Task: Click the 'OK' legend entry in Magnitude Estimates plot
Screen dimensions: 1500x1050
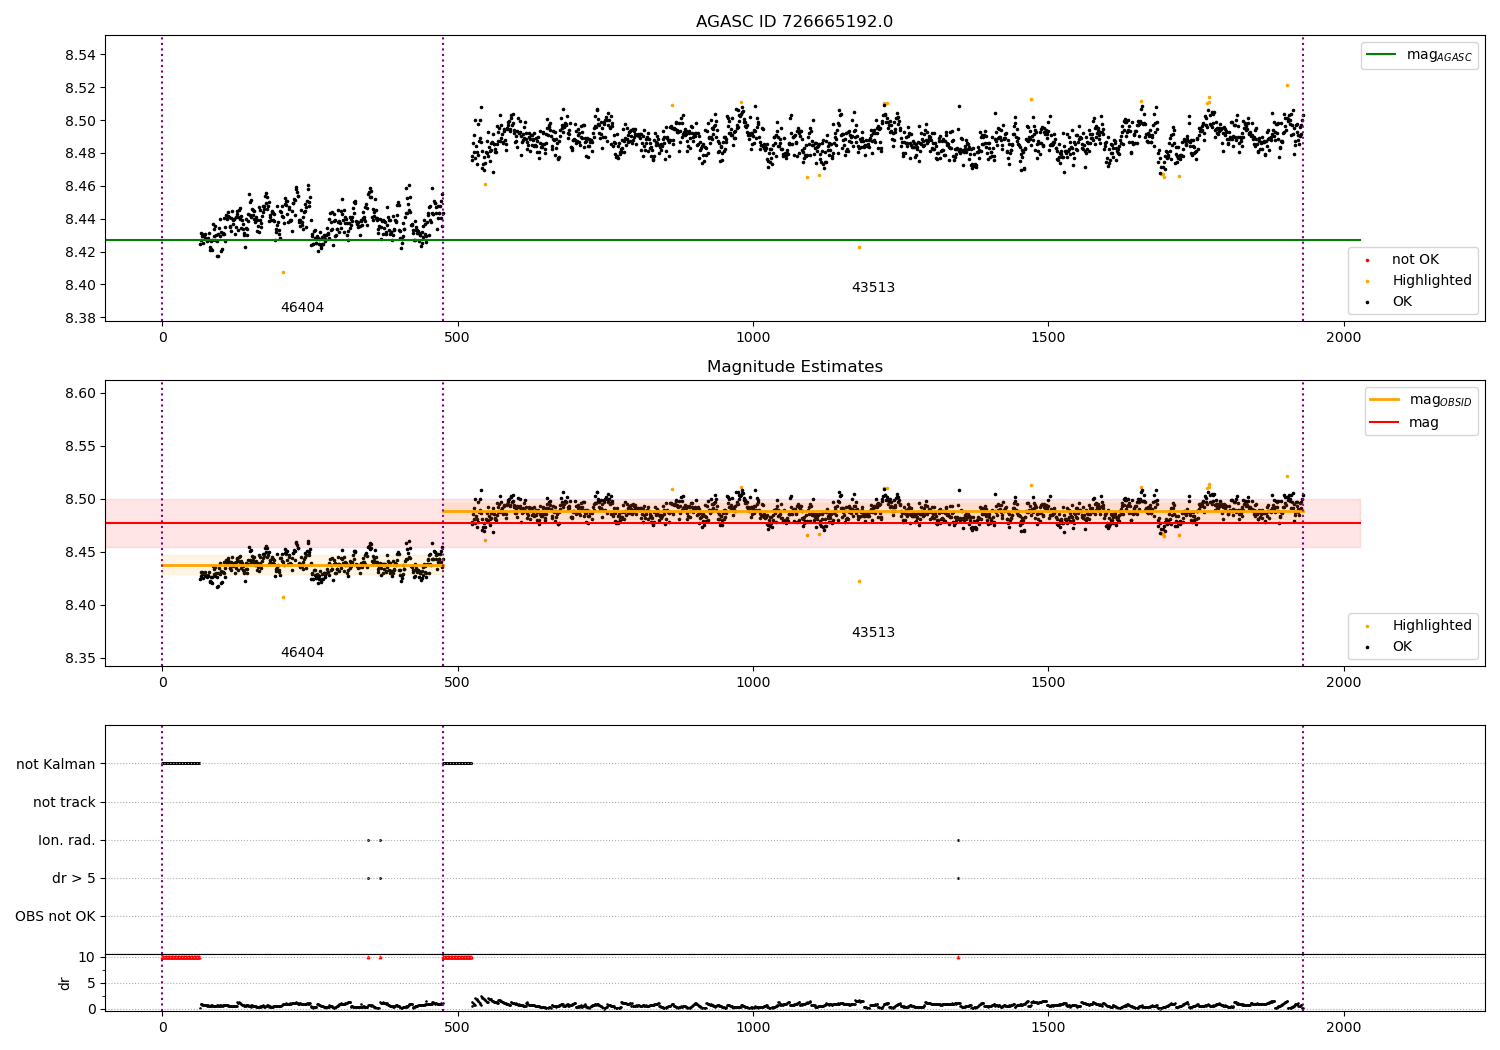Action: pyautogui.click(x=1402, y=647)
